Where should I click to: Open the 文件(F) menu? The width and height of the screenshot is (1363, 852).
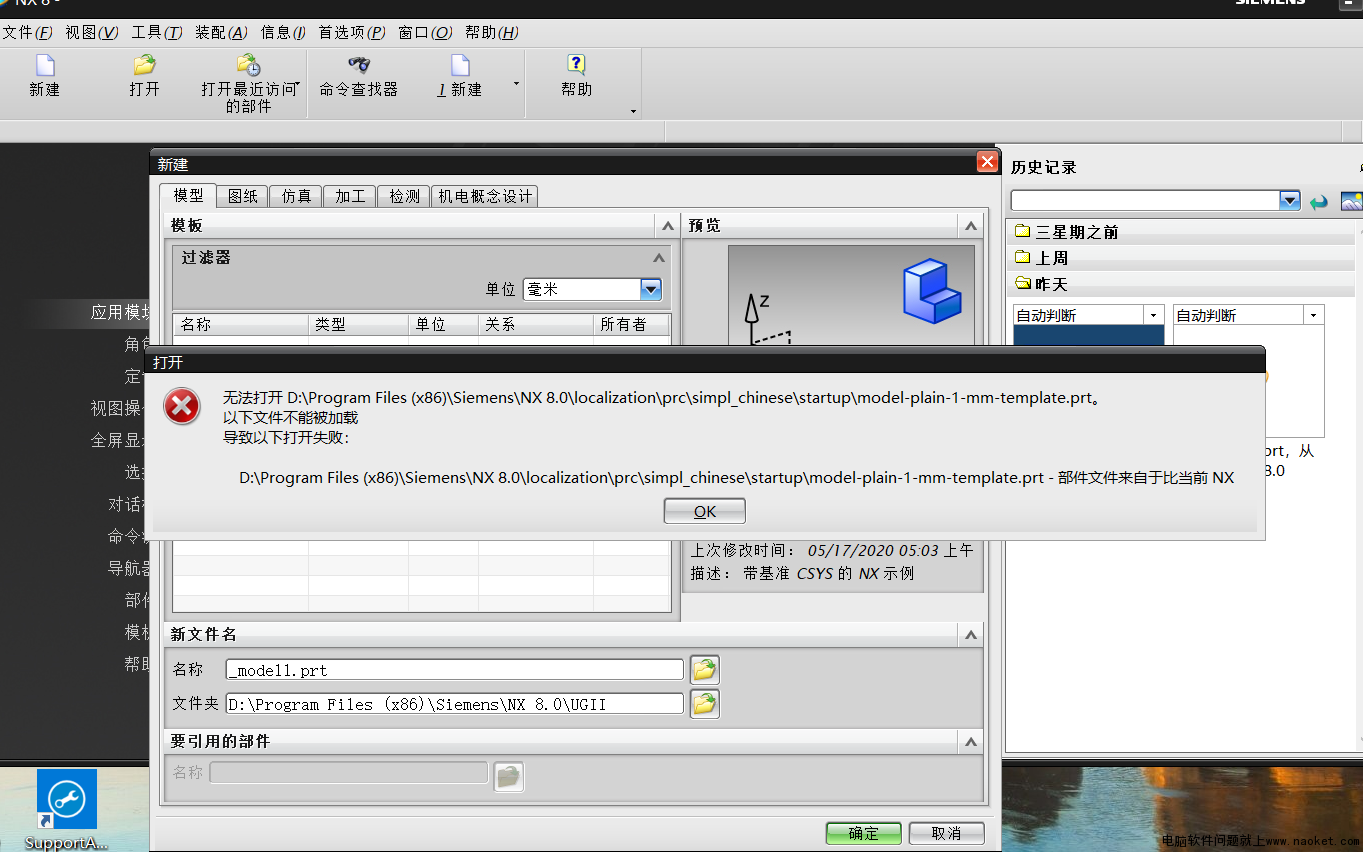click(27, 32)
